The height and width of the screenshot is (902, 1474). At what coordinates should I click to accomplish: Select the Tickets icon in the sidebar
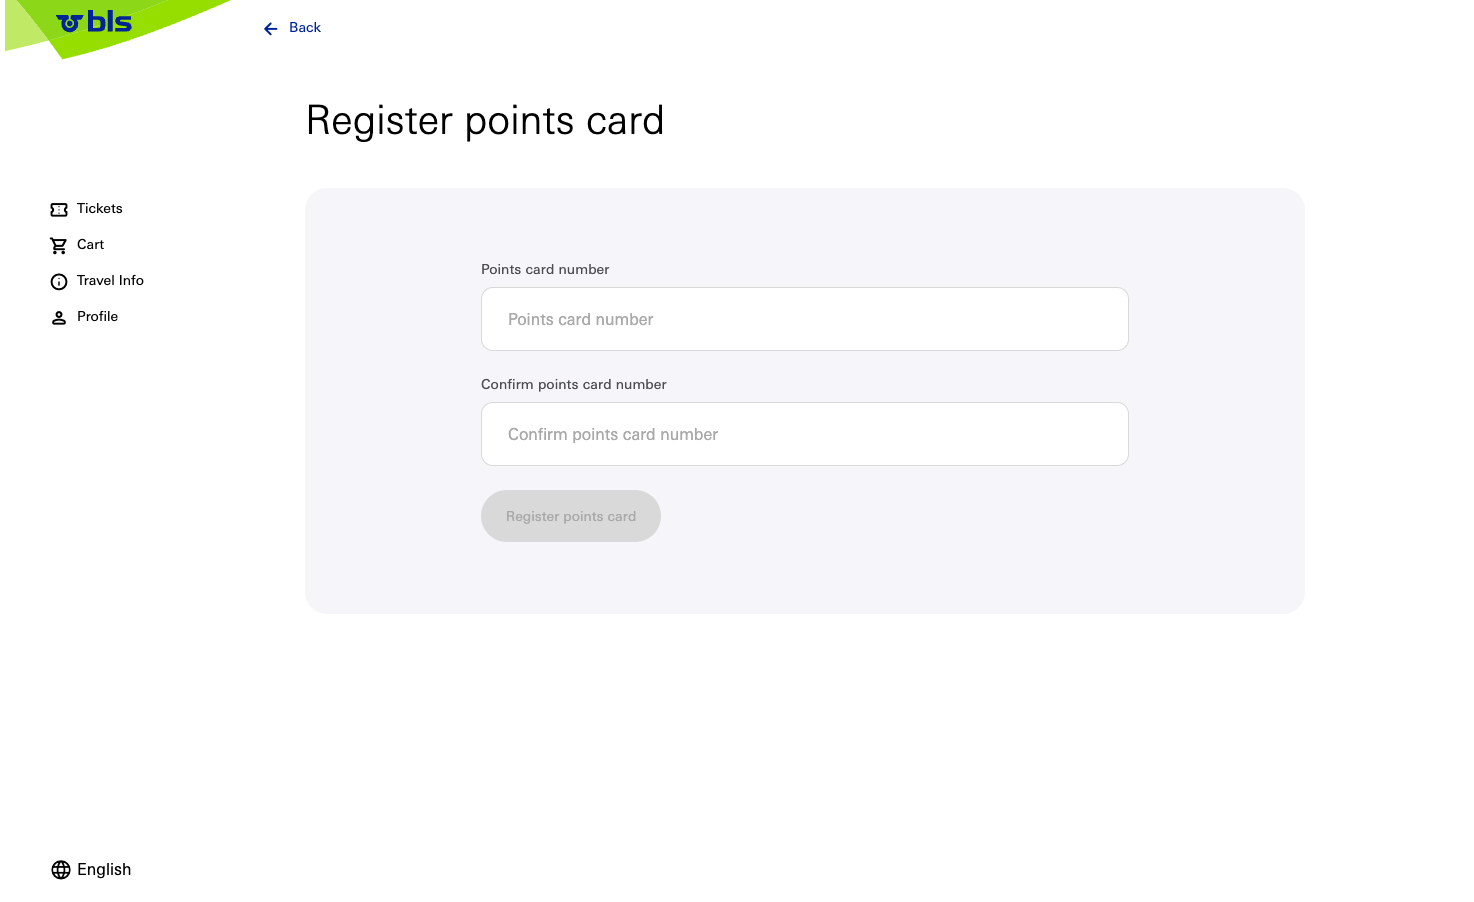[59, 209]
